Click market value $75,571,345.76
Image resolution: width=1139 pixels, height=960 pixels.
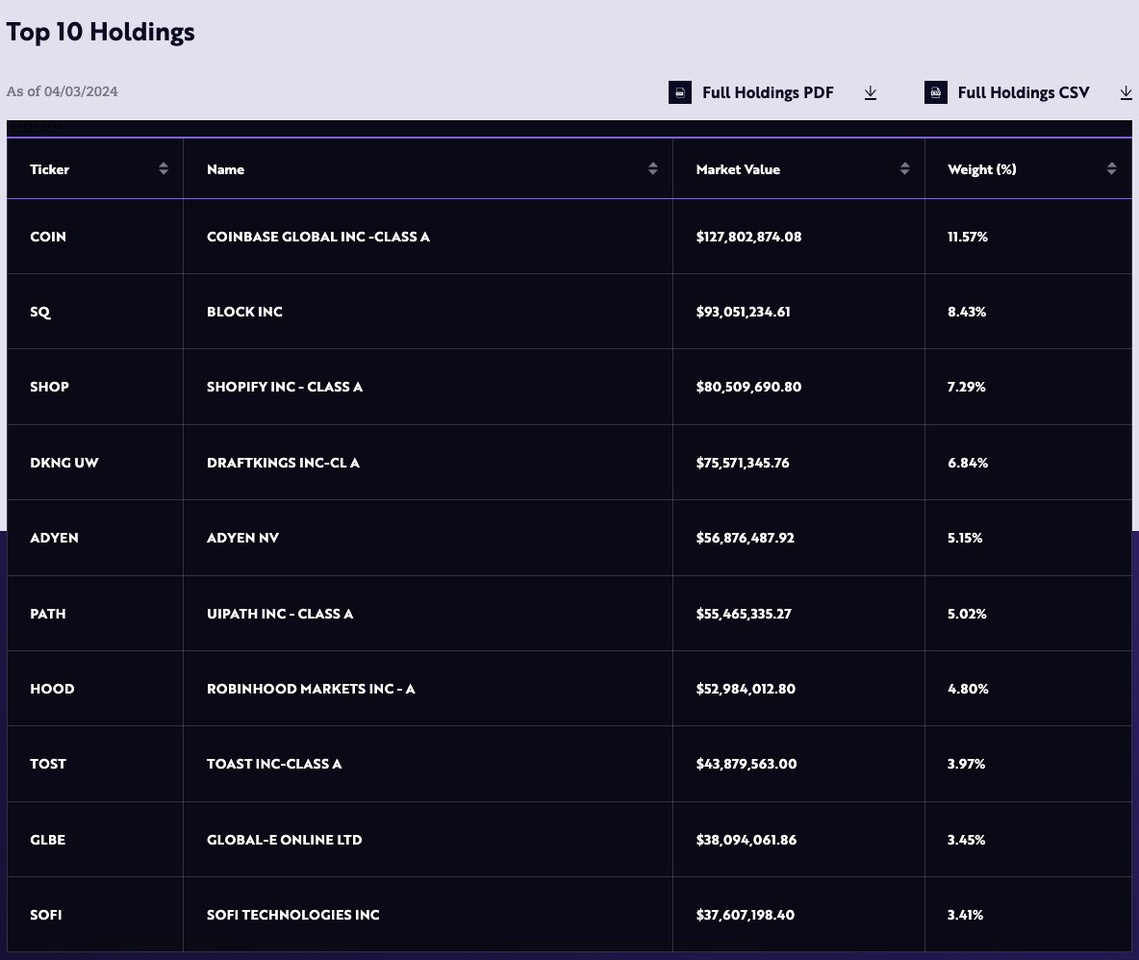742,463
